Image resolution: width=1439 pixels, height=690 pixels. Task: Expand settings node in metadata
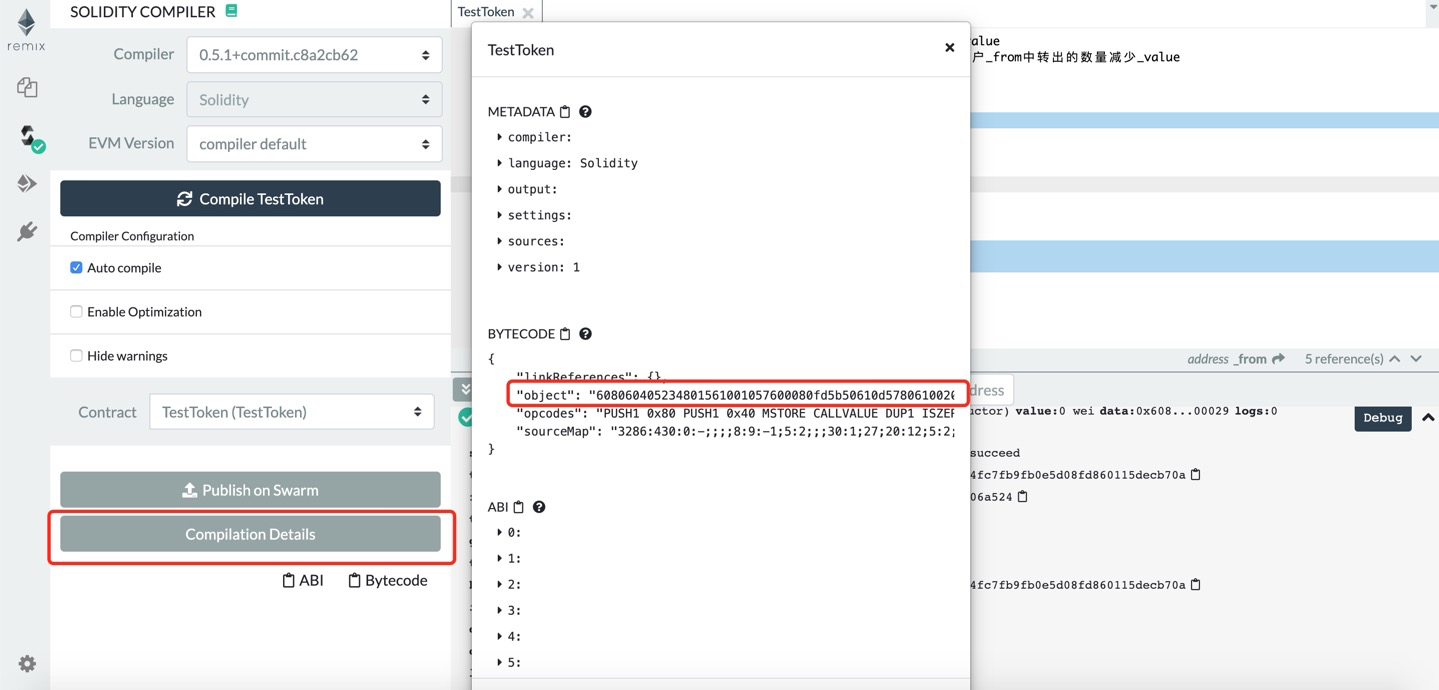499,215
